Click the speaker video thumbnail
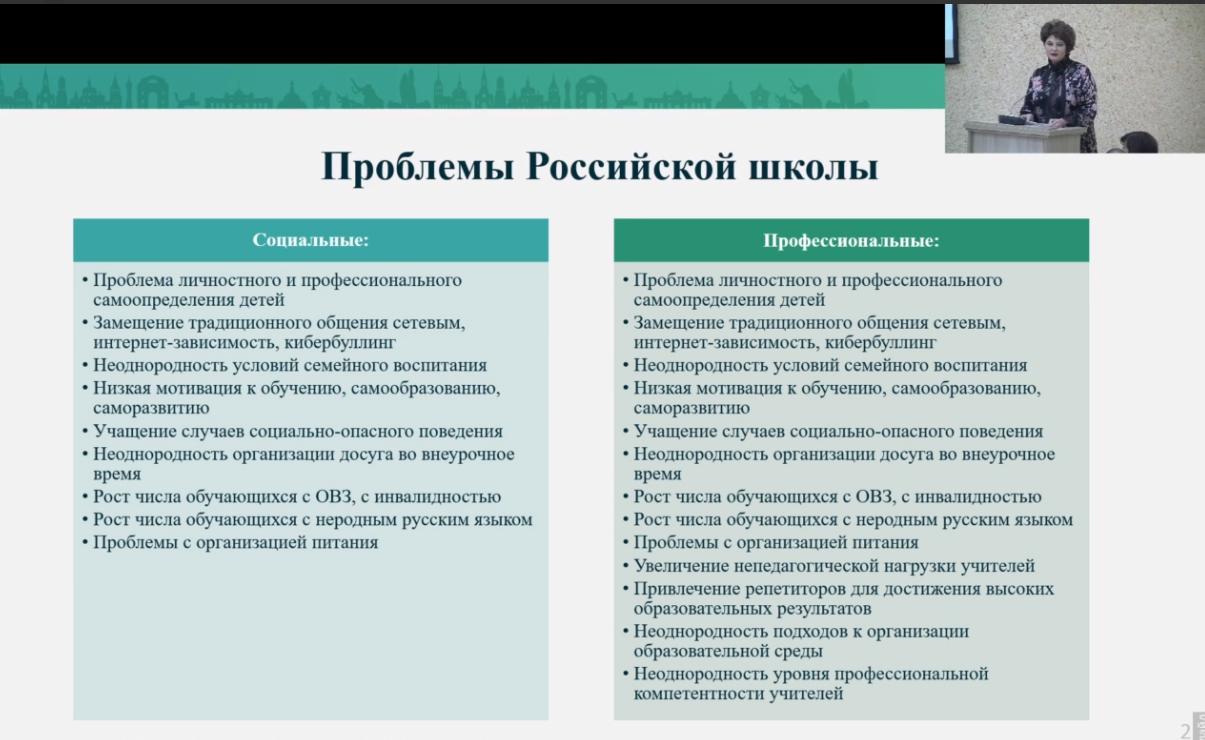 [x=1075, y=78]
